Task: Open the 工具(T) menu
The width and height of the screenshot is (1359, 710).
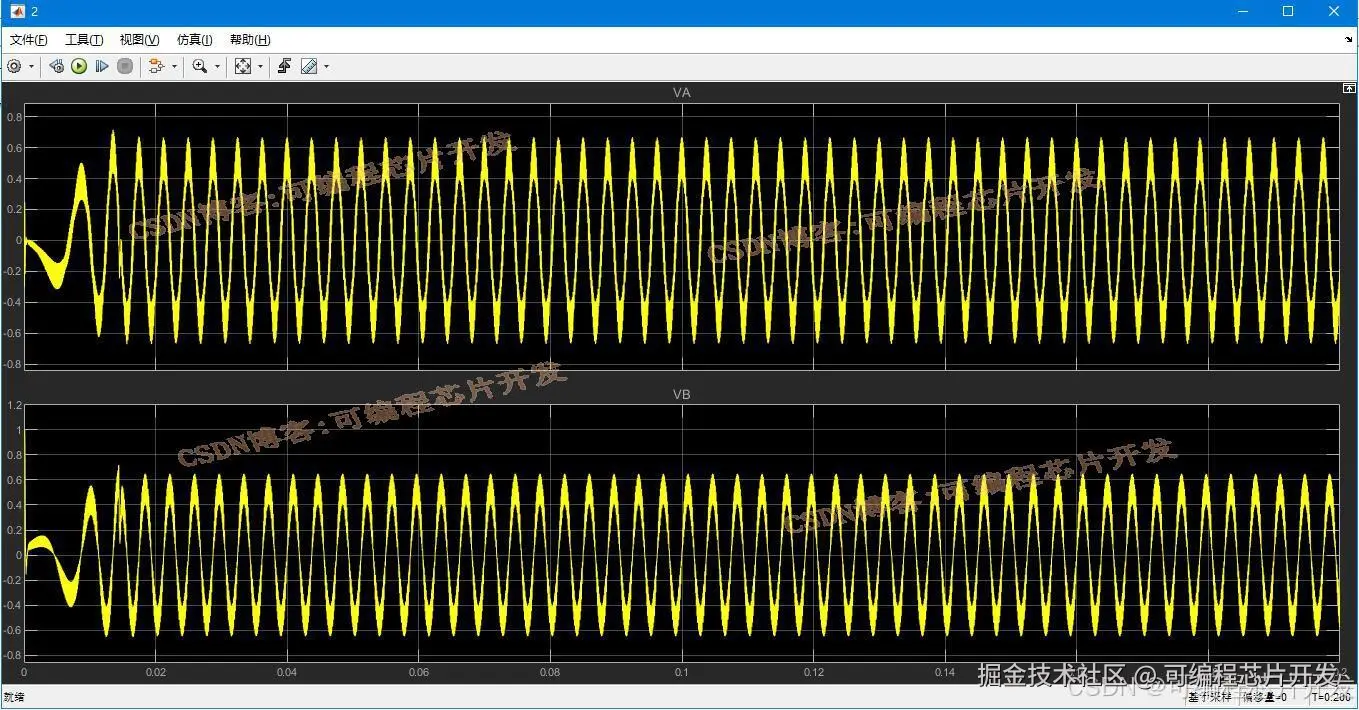Action: pyautogui.click(x=84, y=40)
